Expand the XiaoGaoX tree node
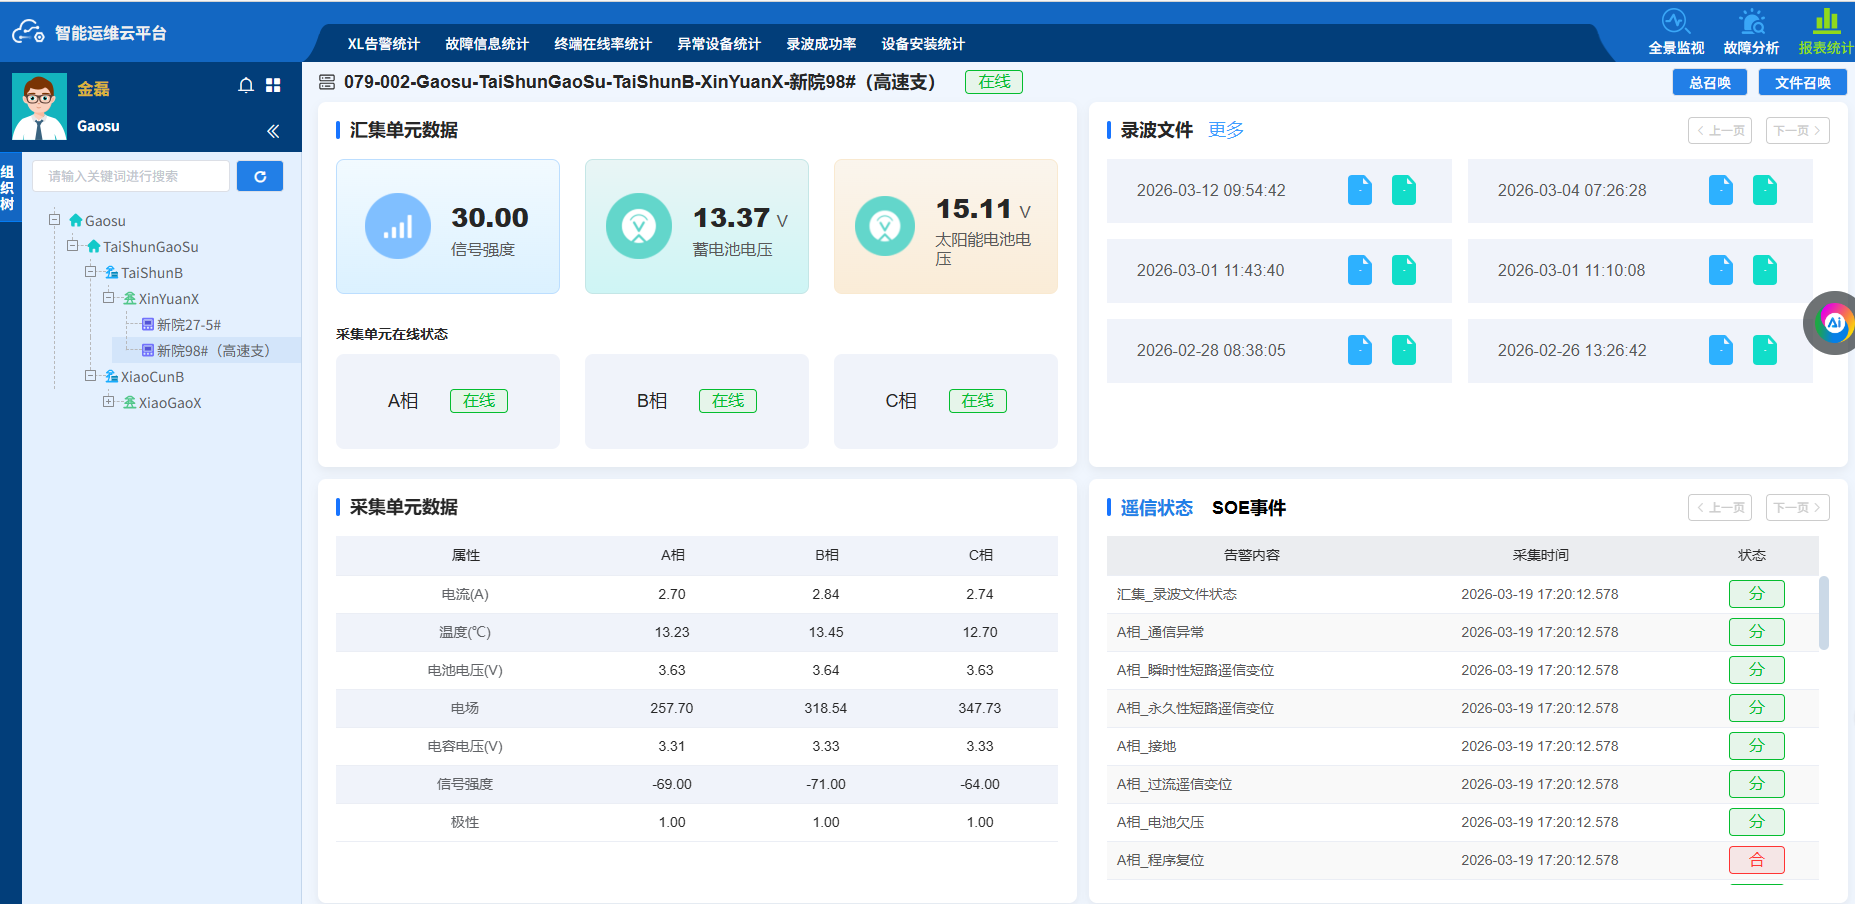The image size is (1855, 904). click(x=108, y=402)
